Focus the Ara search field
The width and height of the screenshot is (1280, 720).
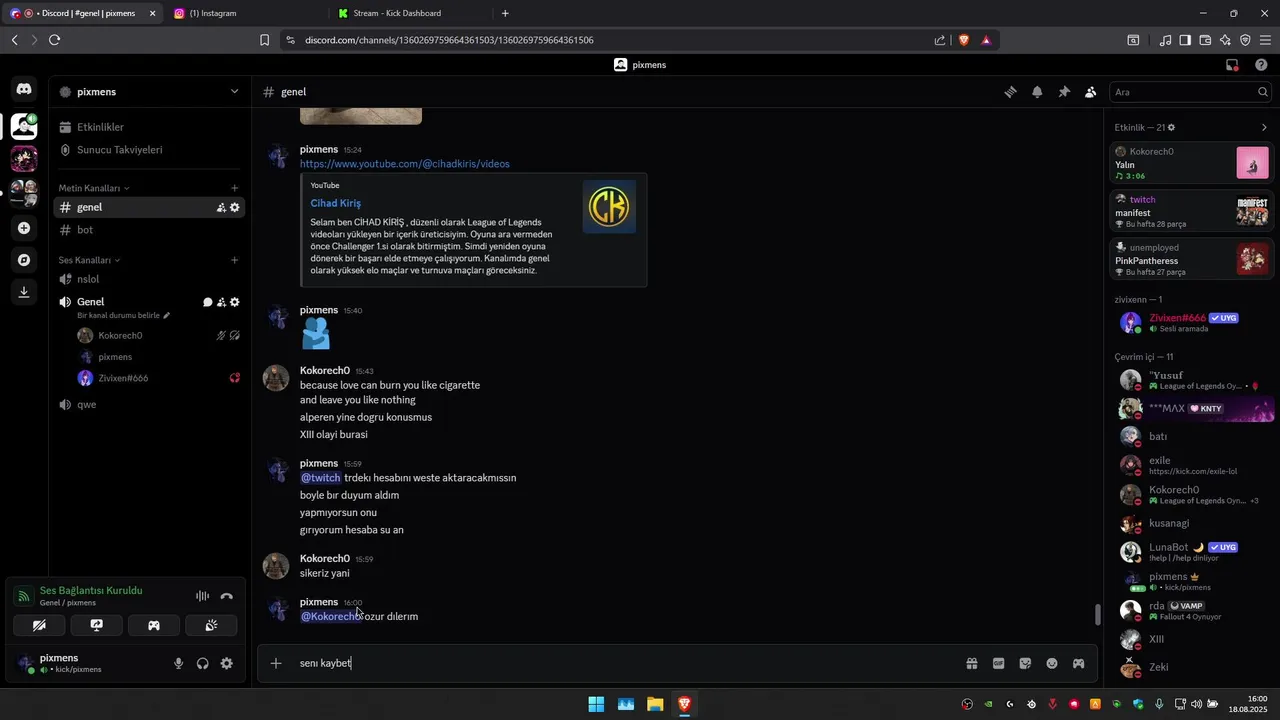point(1190,92)
